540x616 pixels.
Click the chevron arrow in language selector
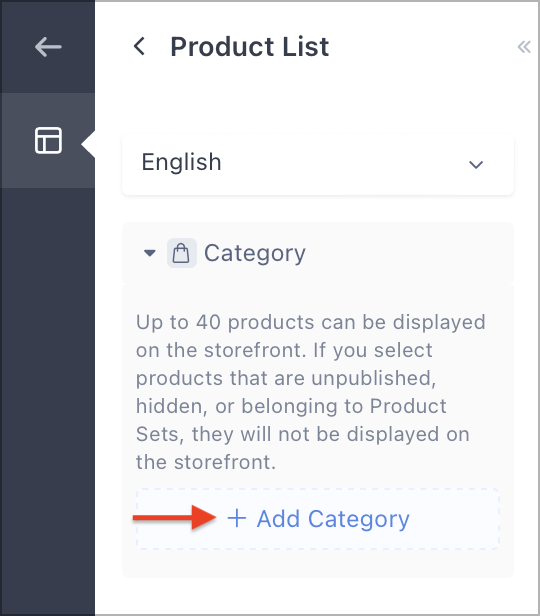click(476, 165)
